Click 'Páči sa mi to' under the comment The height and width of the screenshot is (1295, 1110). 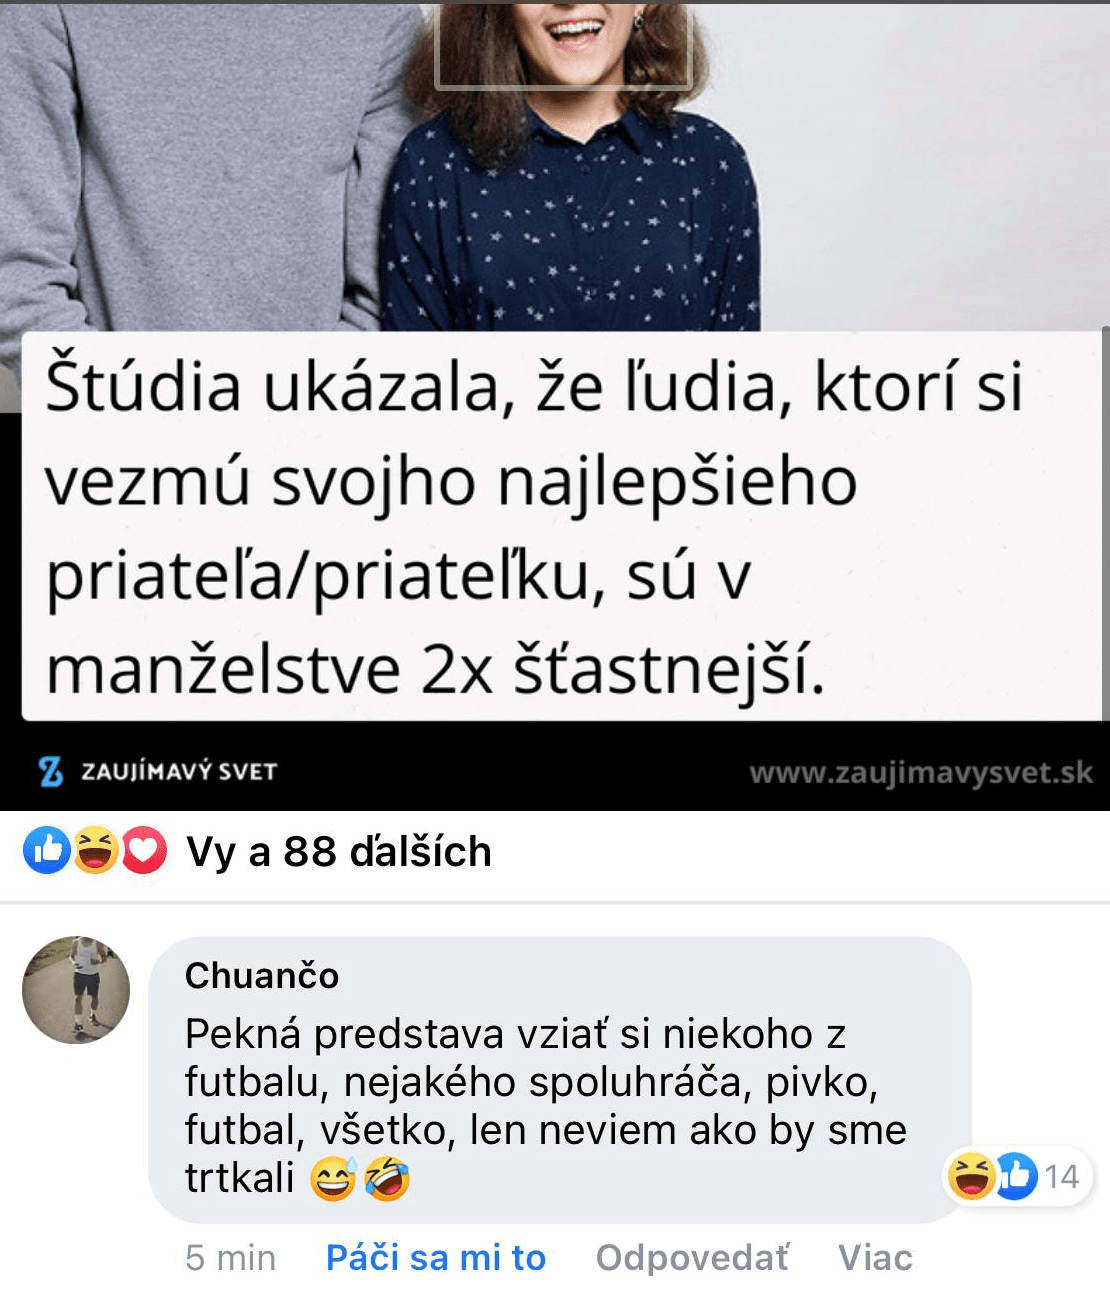pyautogui.click(x=436, y=1257)
